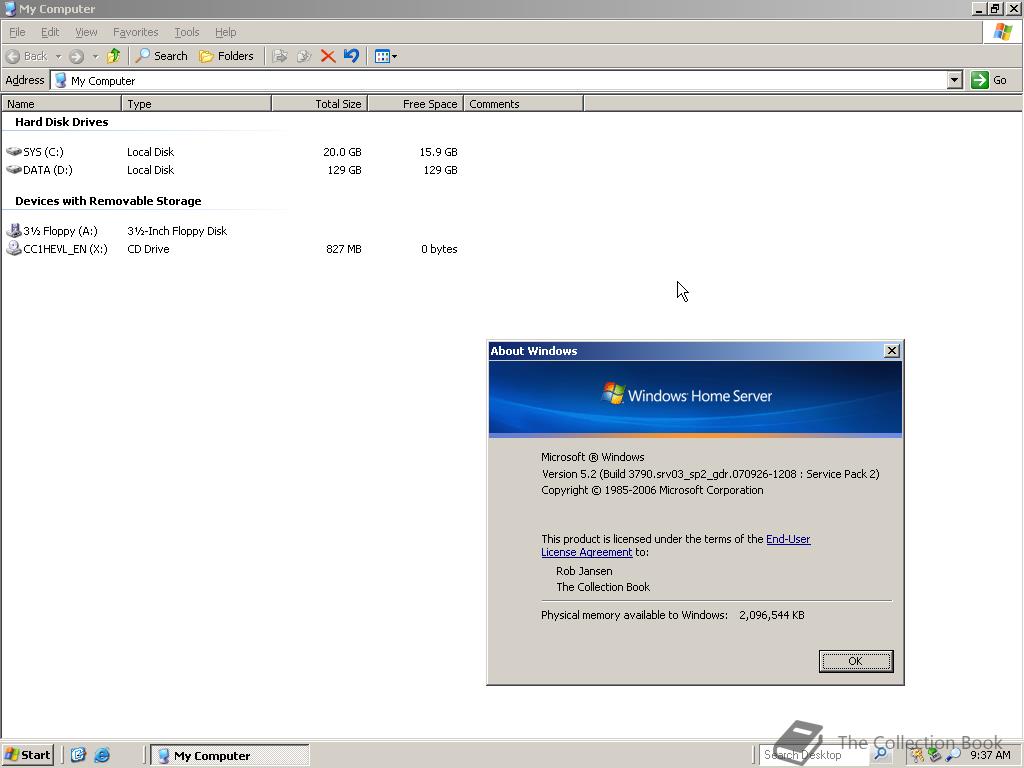Viewport: 1024px width, 768px height.
Task: Select the 3½ Floppy (A:) icon
Action: click(x=14, y=231)
